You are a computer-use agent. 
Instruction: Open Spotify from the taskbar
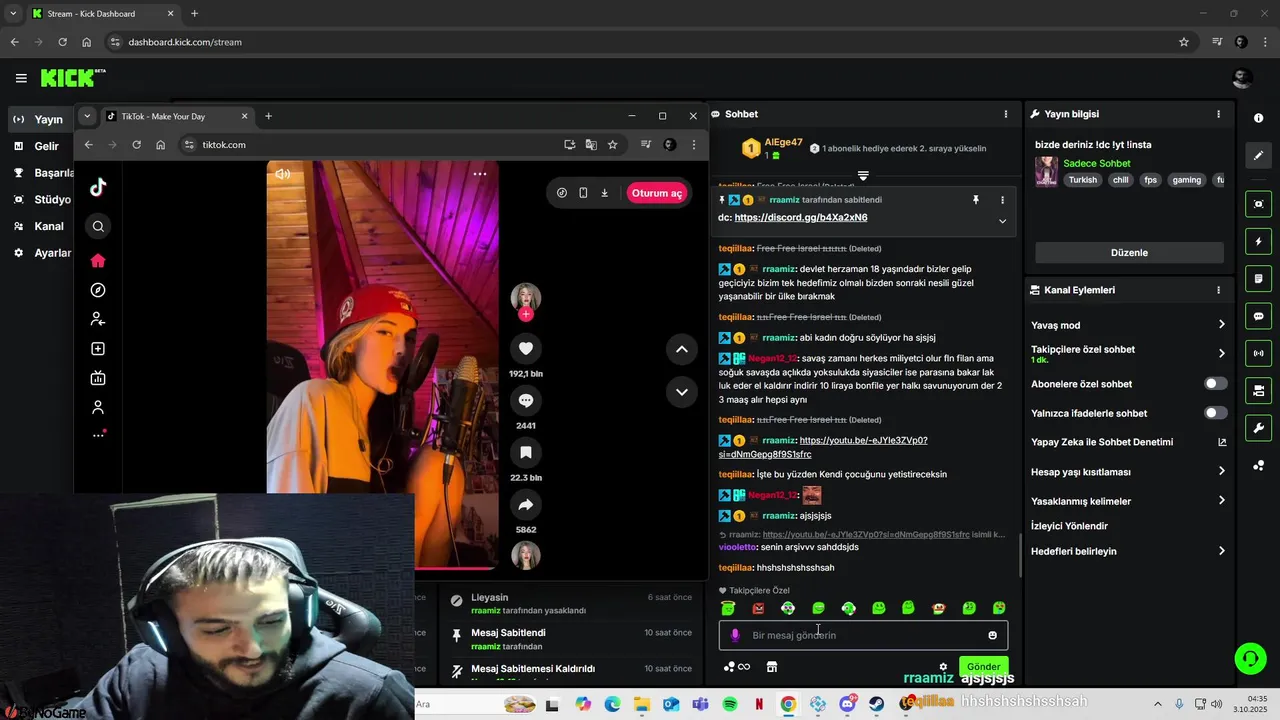729,704
